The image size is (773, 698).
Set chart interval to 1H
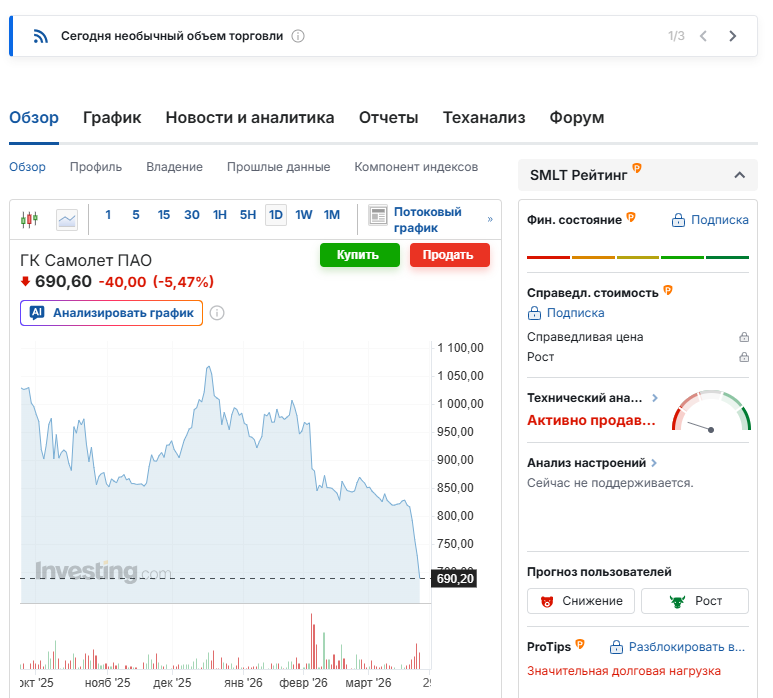(x=220, y=215)
